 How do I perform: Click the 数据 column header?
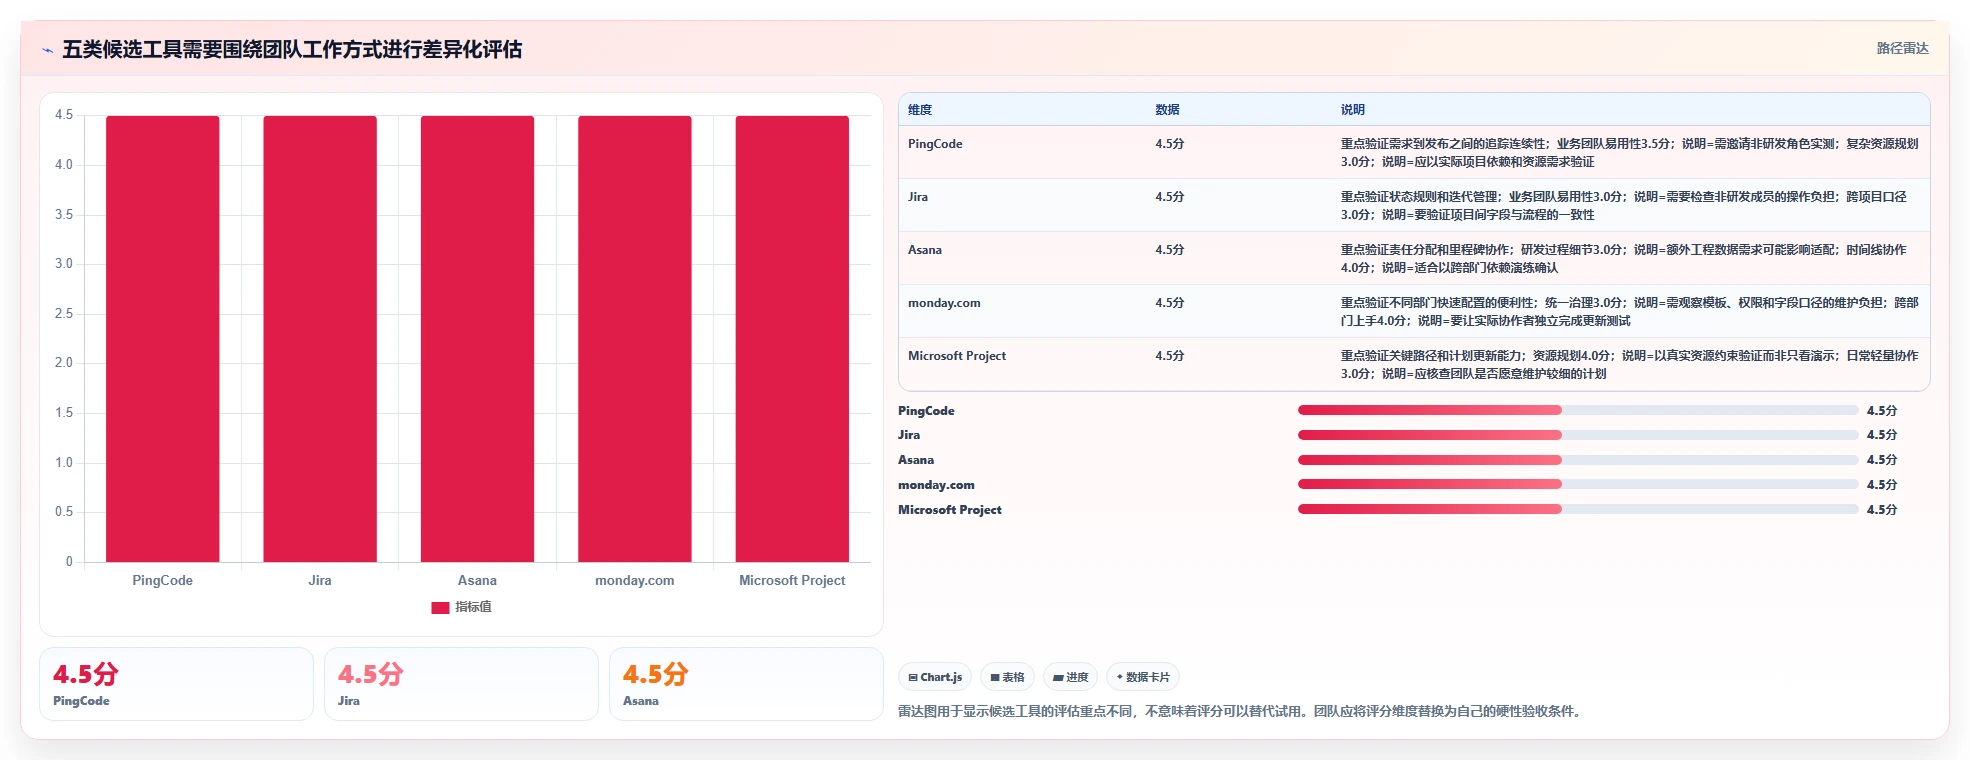(1167, 110)
